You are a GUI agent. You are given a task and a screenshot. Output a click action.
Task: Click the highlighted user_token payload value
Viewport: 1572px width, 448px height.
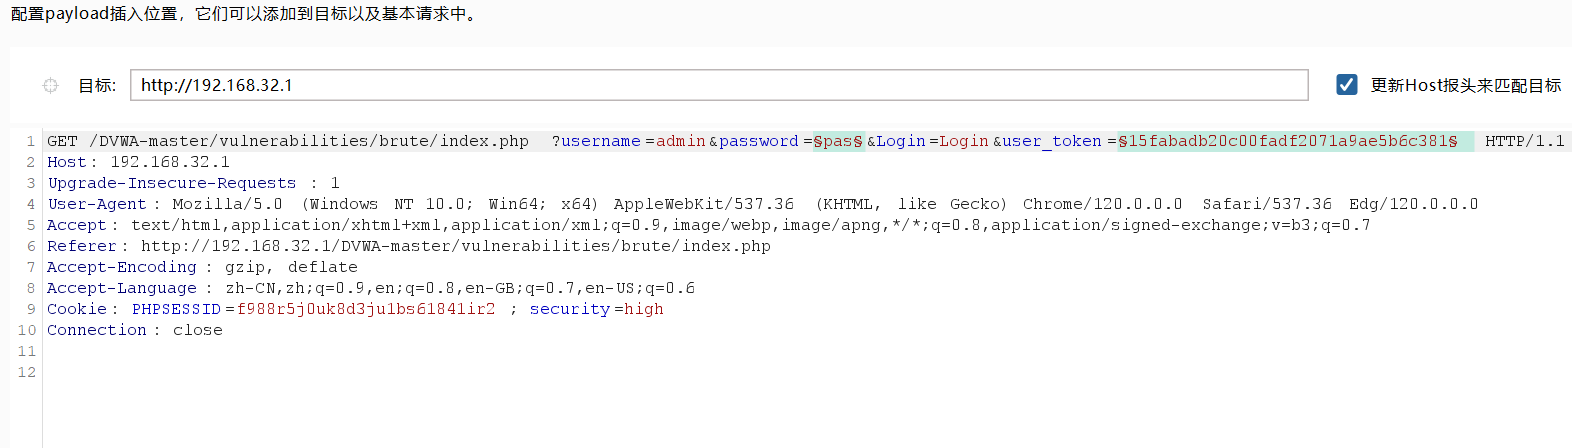1287,141
